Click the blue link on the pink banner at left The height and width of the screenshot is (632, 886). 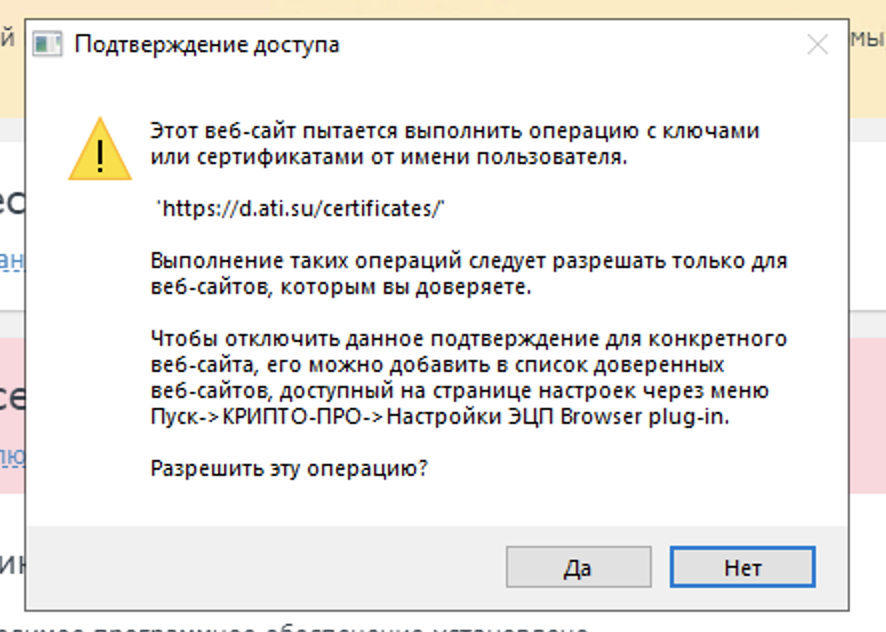pyautogui.click(x=12, y=455)
